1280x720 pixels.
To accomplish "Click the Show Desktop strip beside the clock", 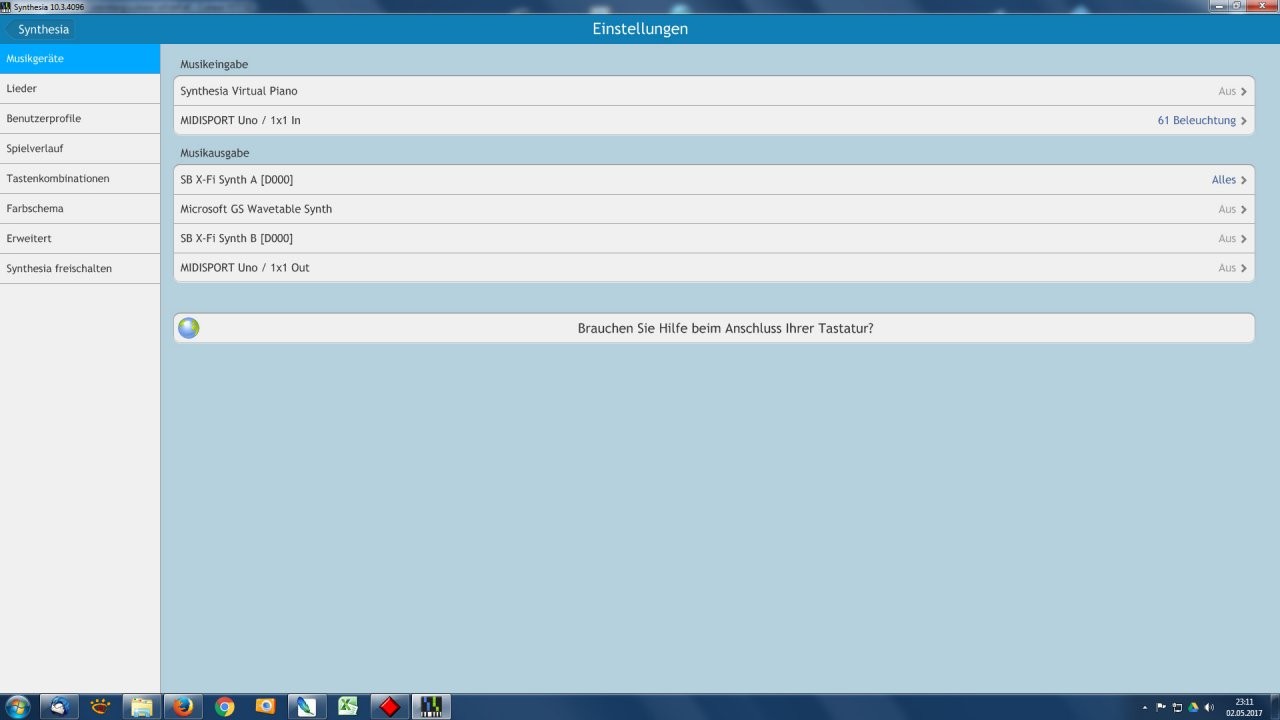I will pos(1273,707).
